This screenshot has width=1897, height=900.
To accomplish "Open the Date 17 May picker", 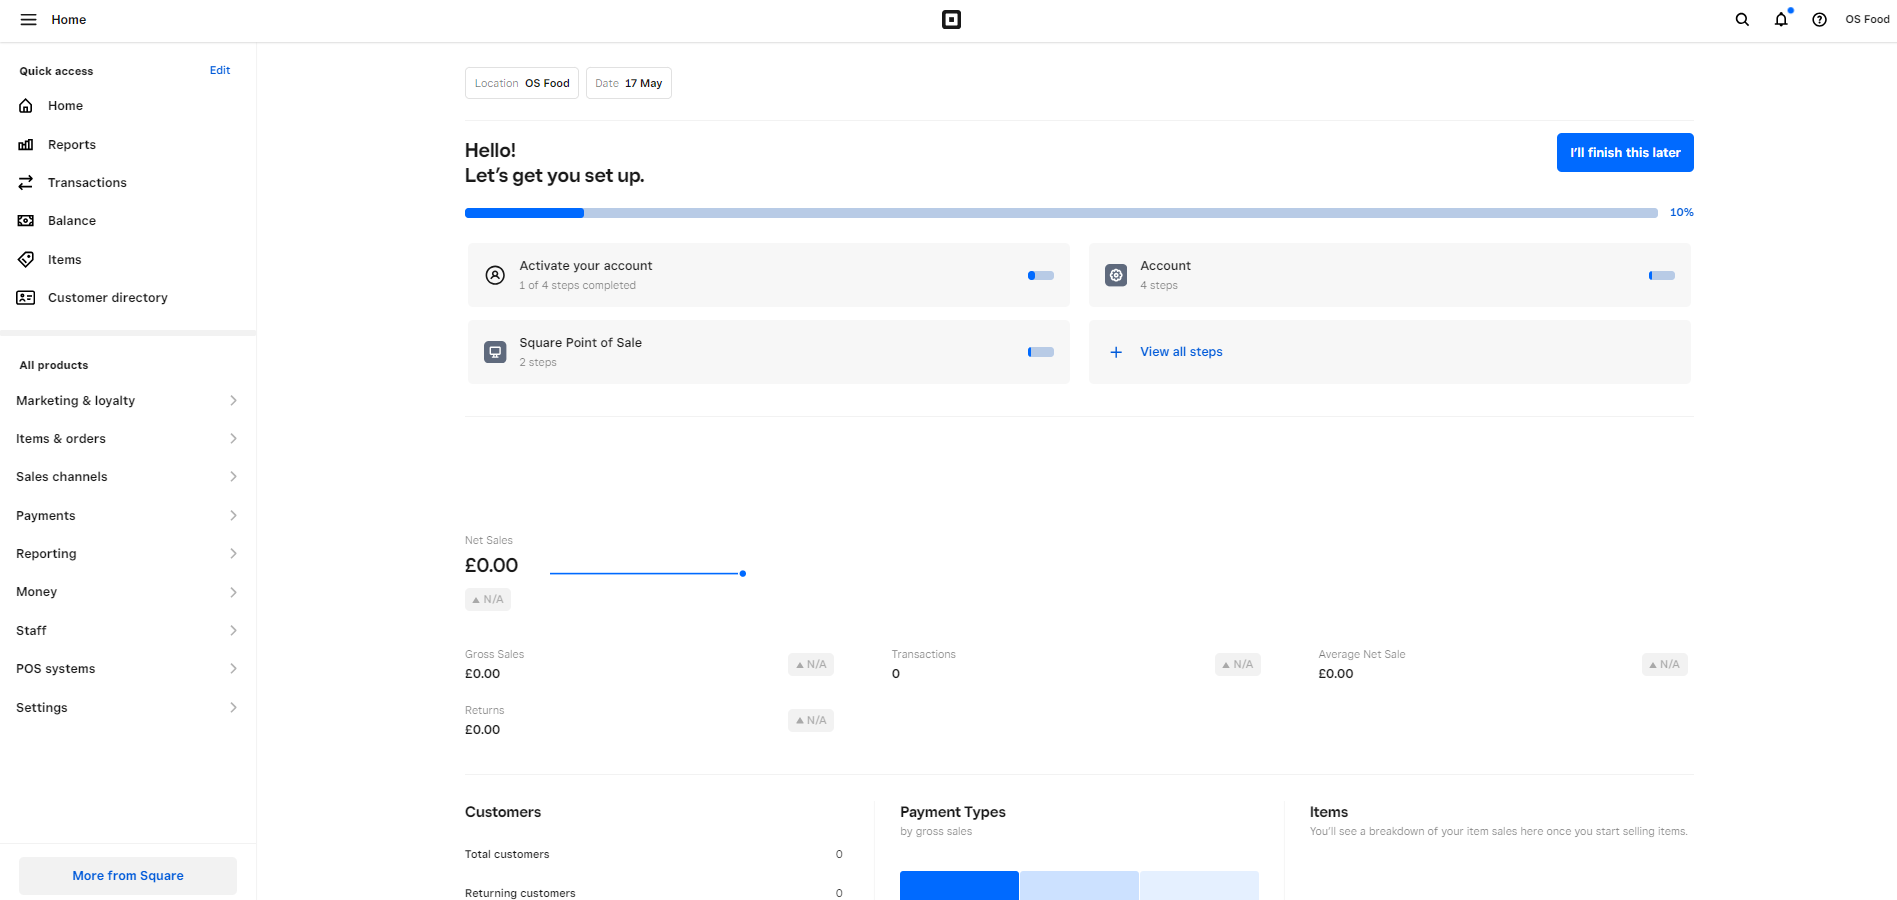I will point(628,83).
